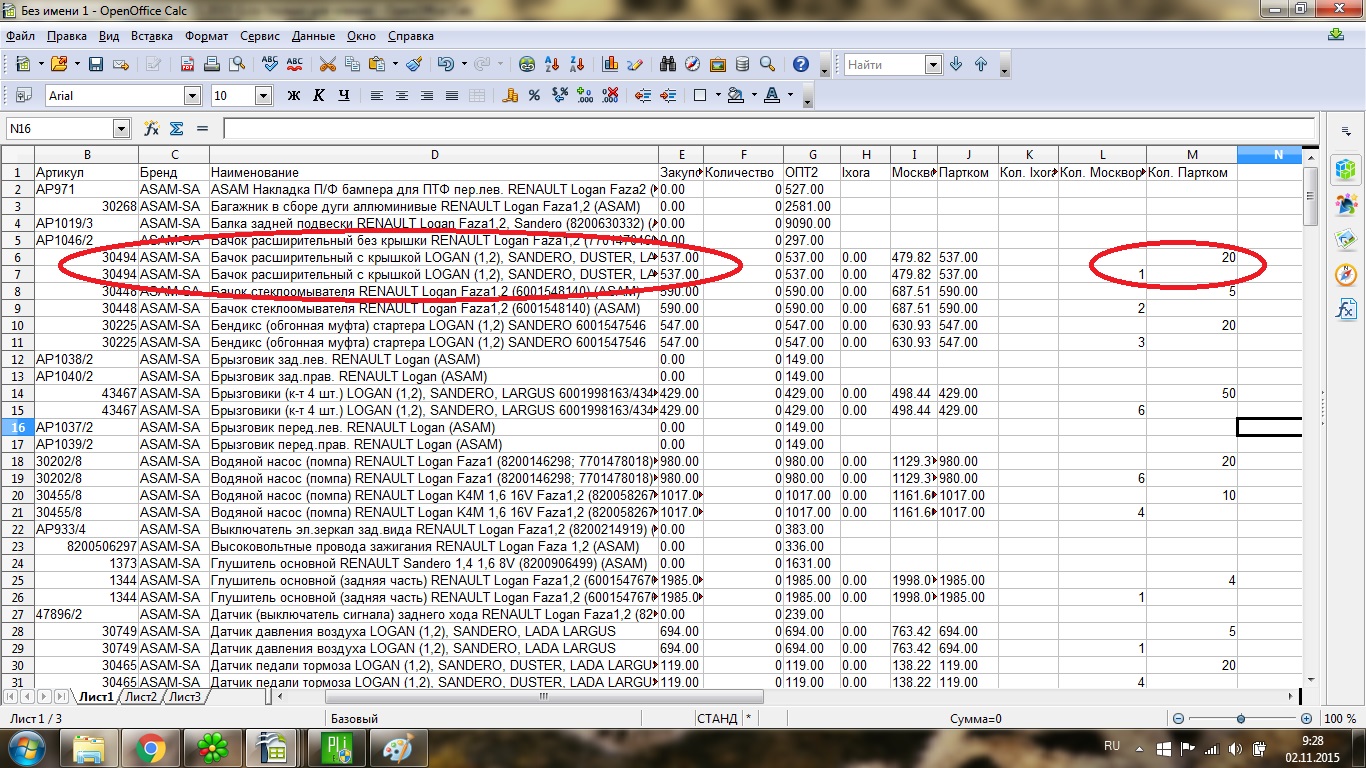Apply percent number format
This screenshot has height=768, width=1366.
pyautogui.click(x=535, y=95)
